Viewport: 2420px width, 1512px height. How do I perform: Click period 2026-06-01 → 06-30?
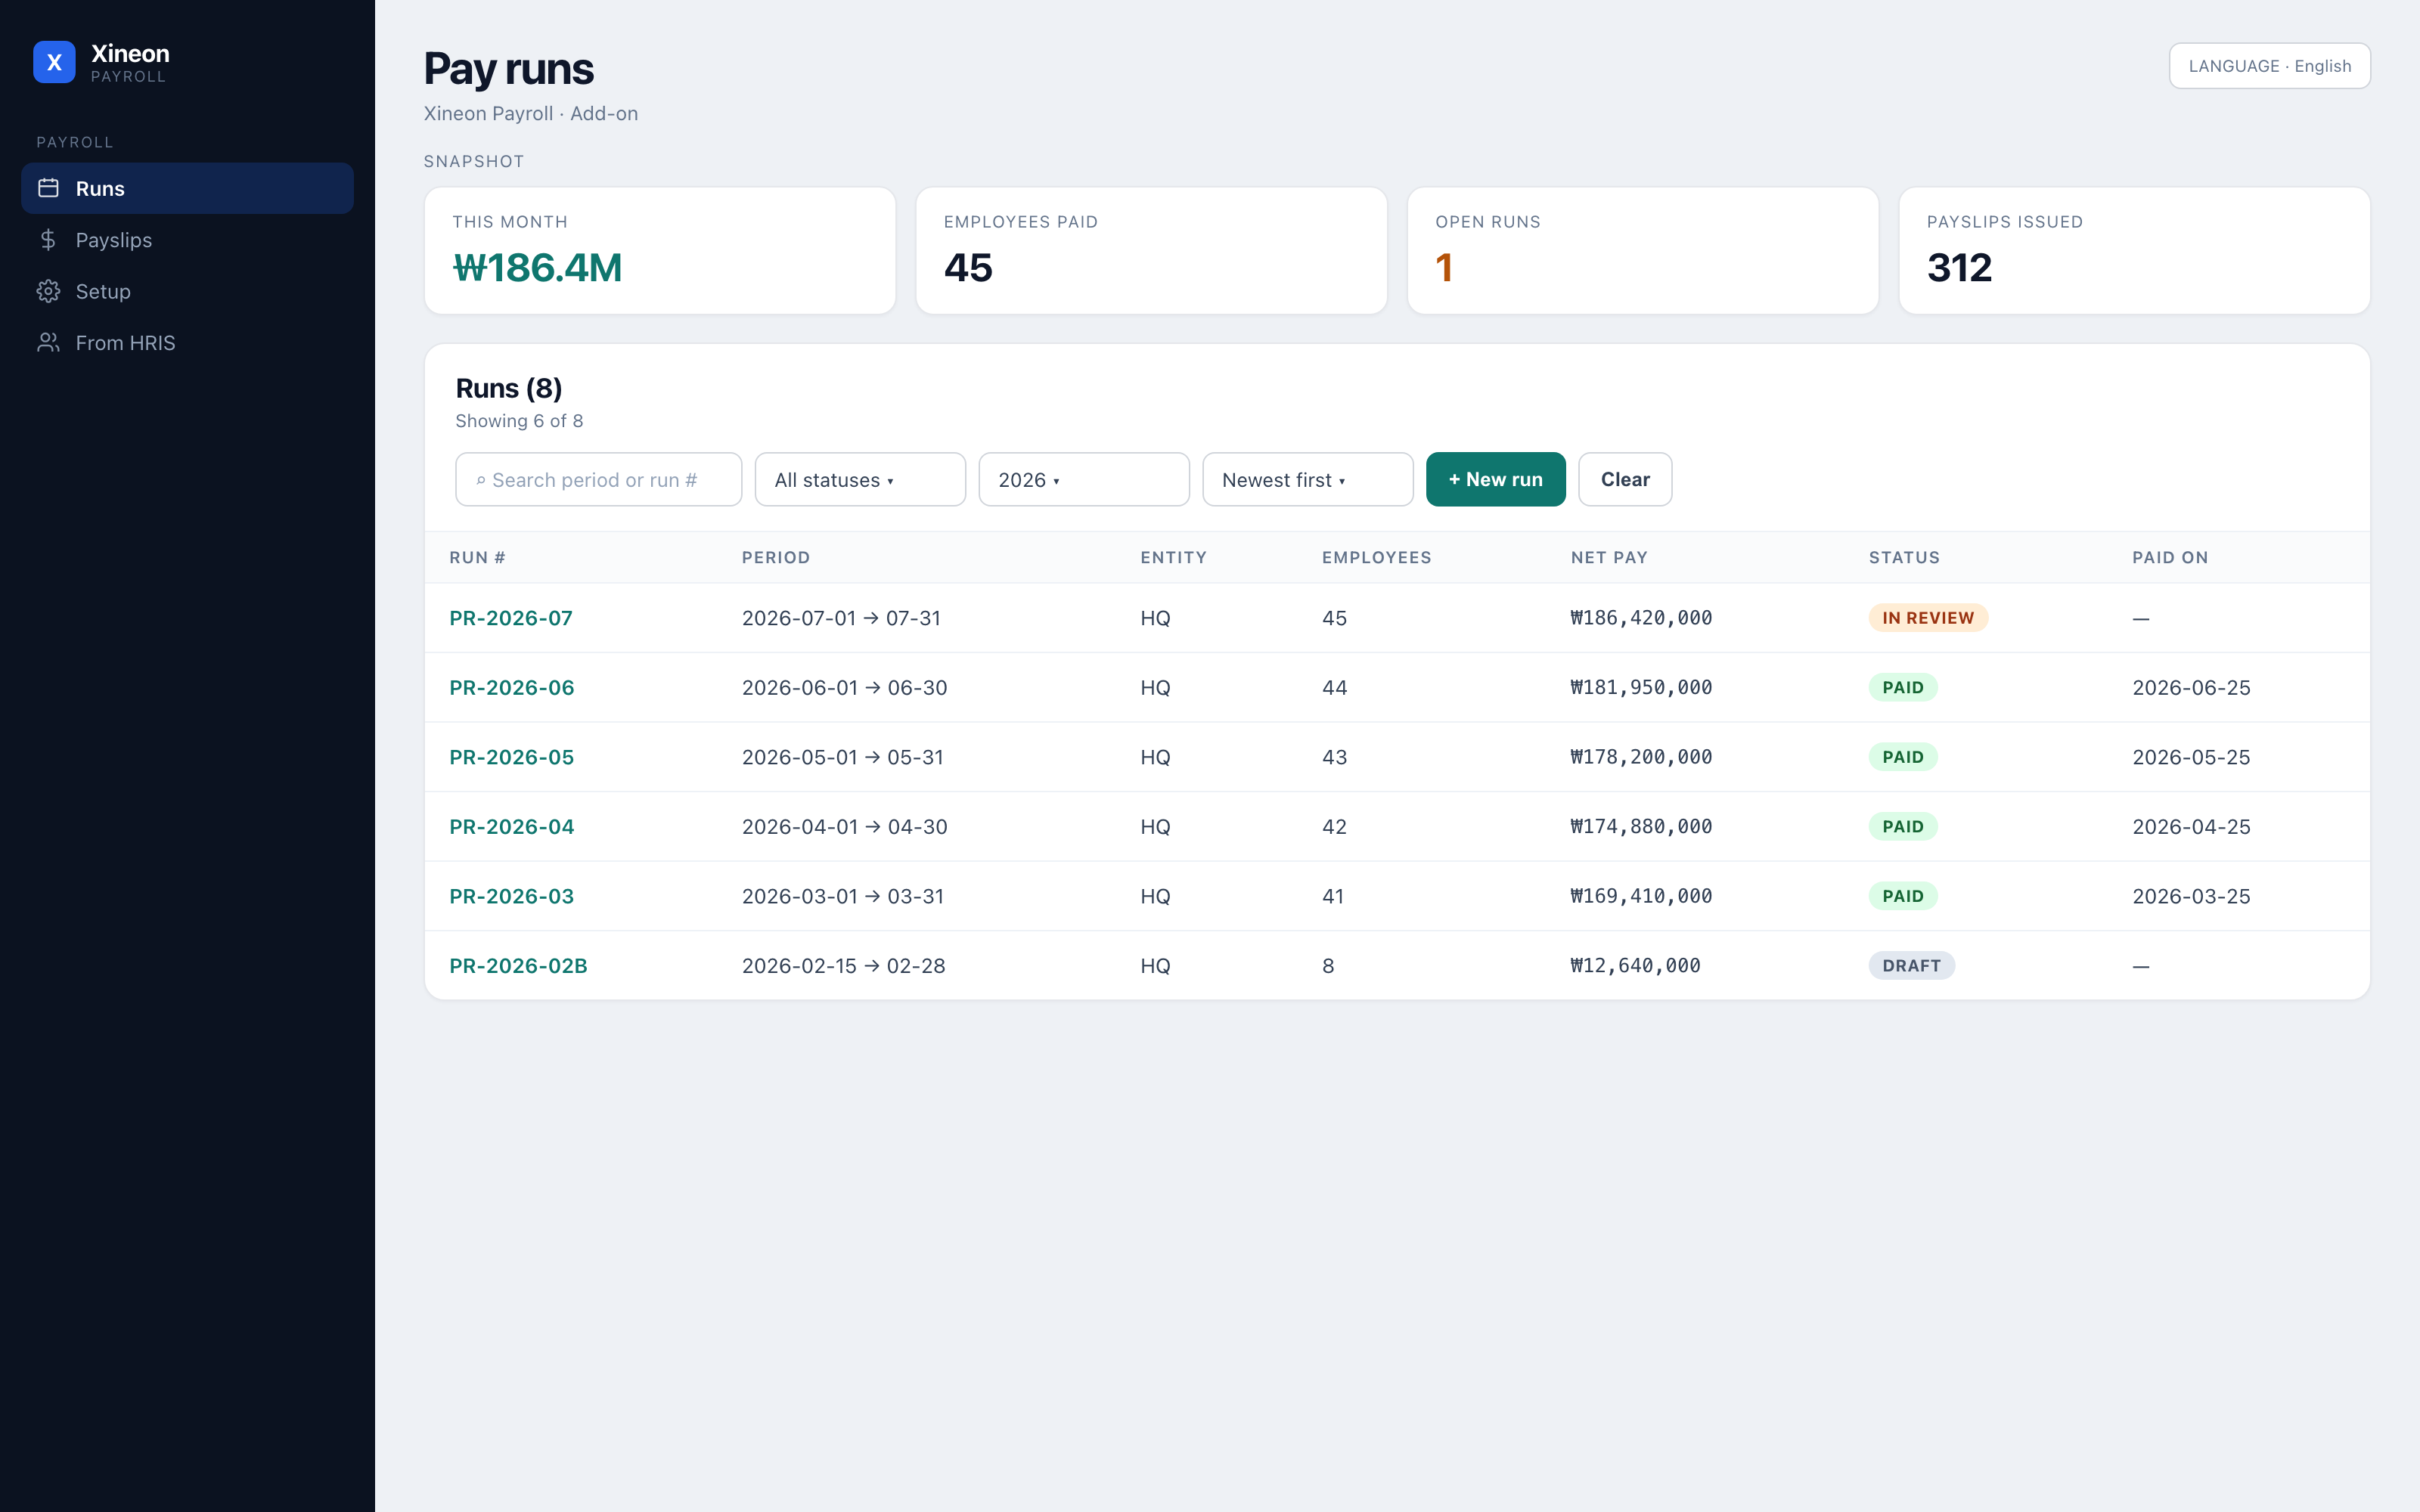click(844, 688)
